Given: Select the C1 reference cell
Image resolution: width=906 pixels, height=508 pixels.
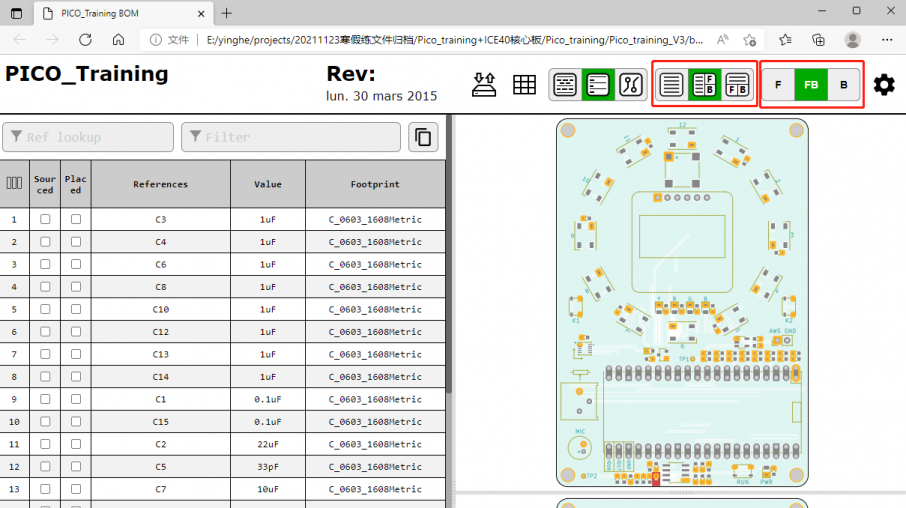Looking at the screenshot, I should coord(161,399).
